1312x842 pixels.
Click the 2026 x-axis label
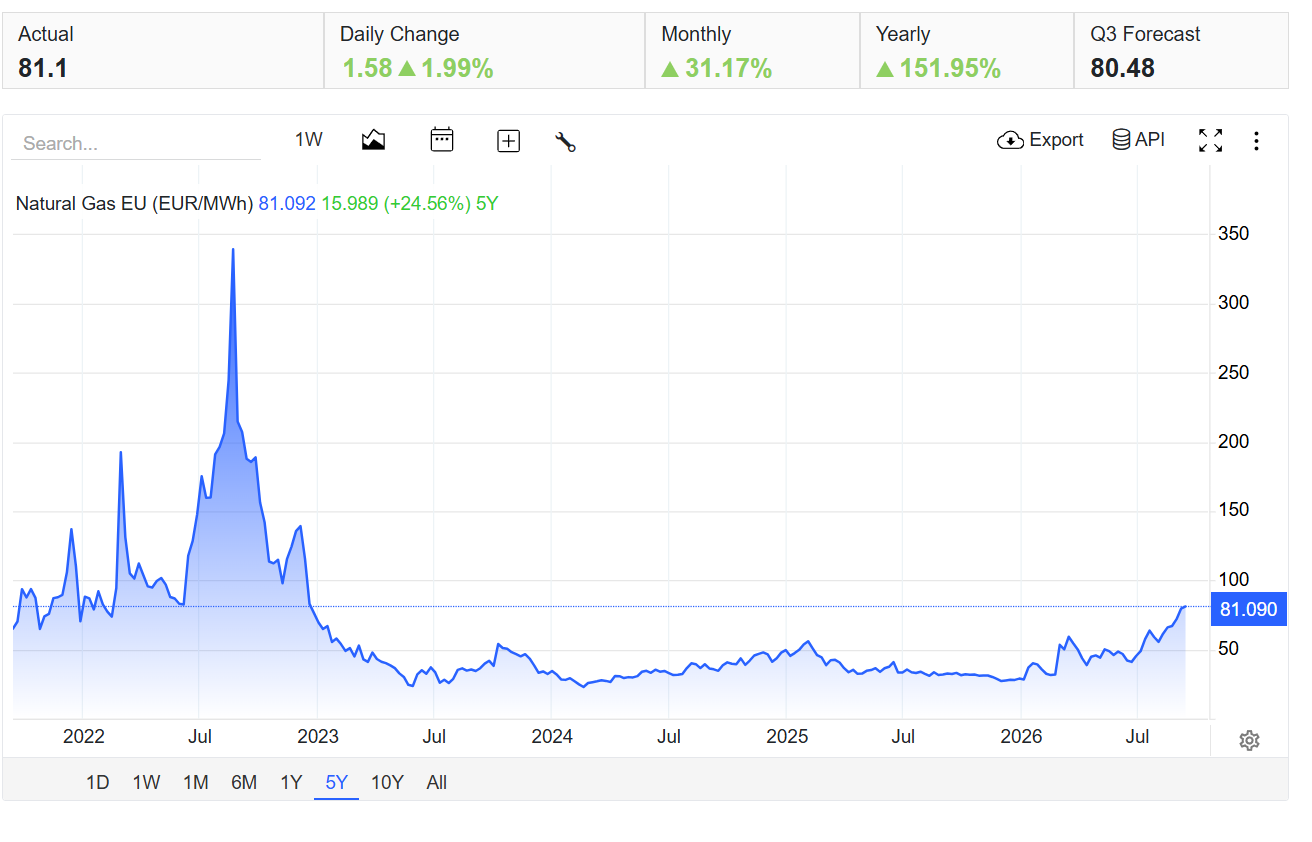1021,737
